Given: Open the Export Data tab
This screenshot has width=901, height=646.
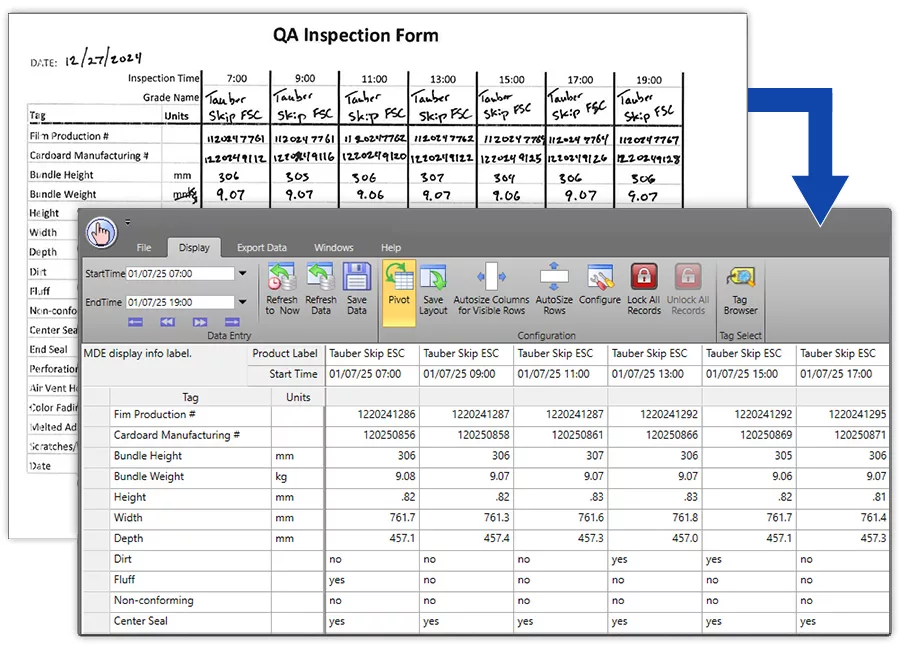Looking at the screenshot, I should point(261,248).
